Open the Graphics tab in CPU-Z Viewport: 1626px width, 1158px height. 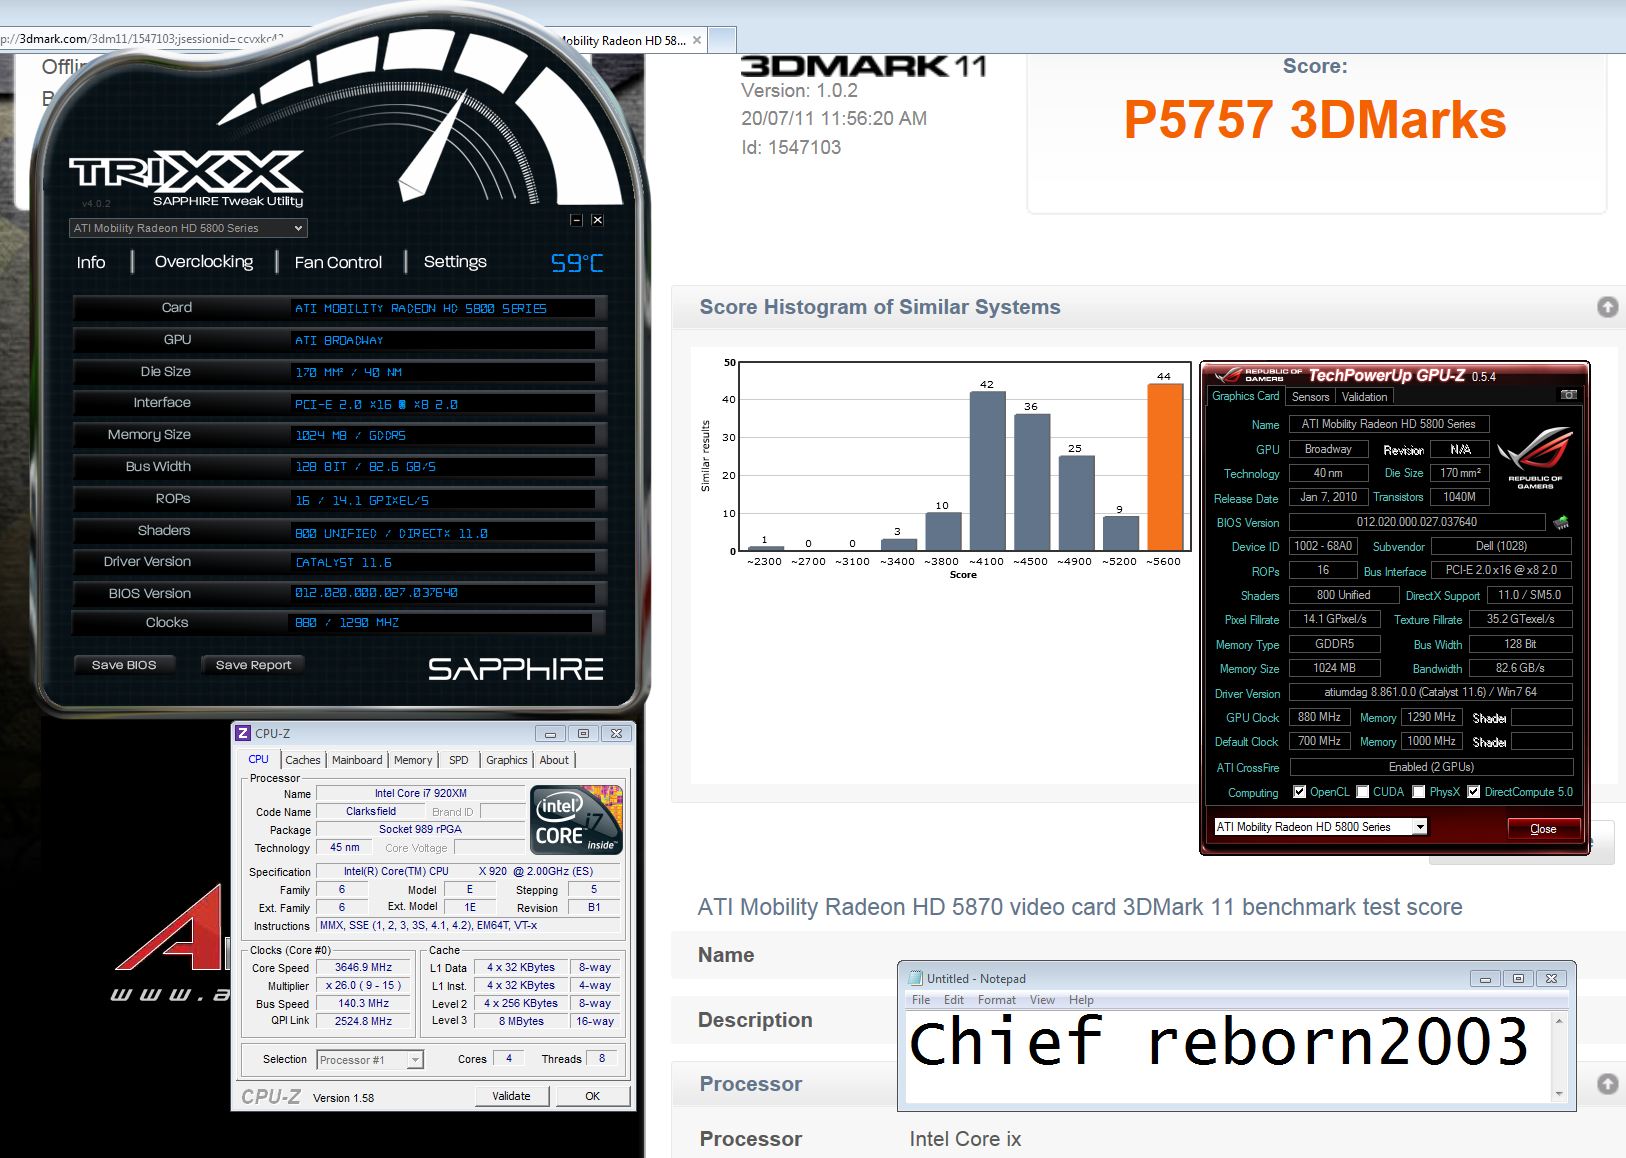(507, 760)
